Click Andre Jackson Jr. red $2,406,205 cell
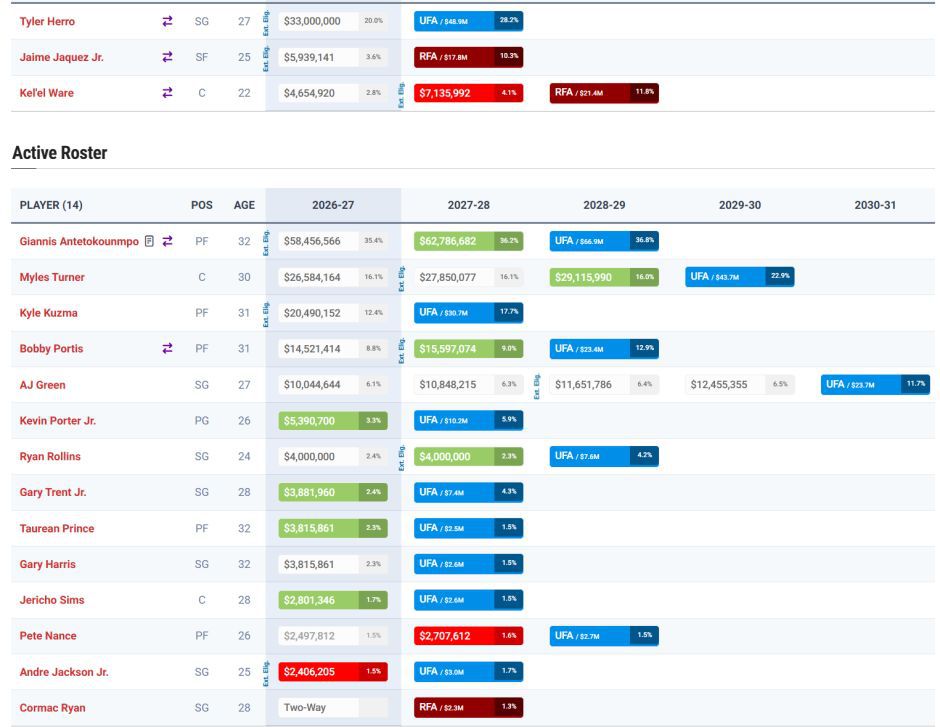 click(x=333, y=671)
